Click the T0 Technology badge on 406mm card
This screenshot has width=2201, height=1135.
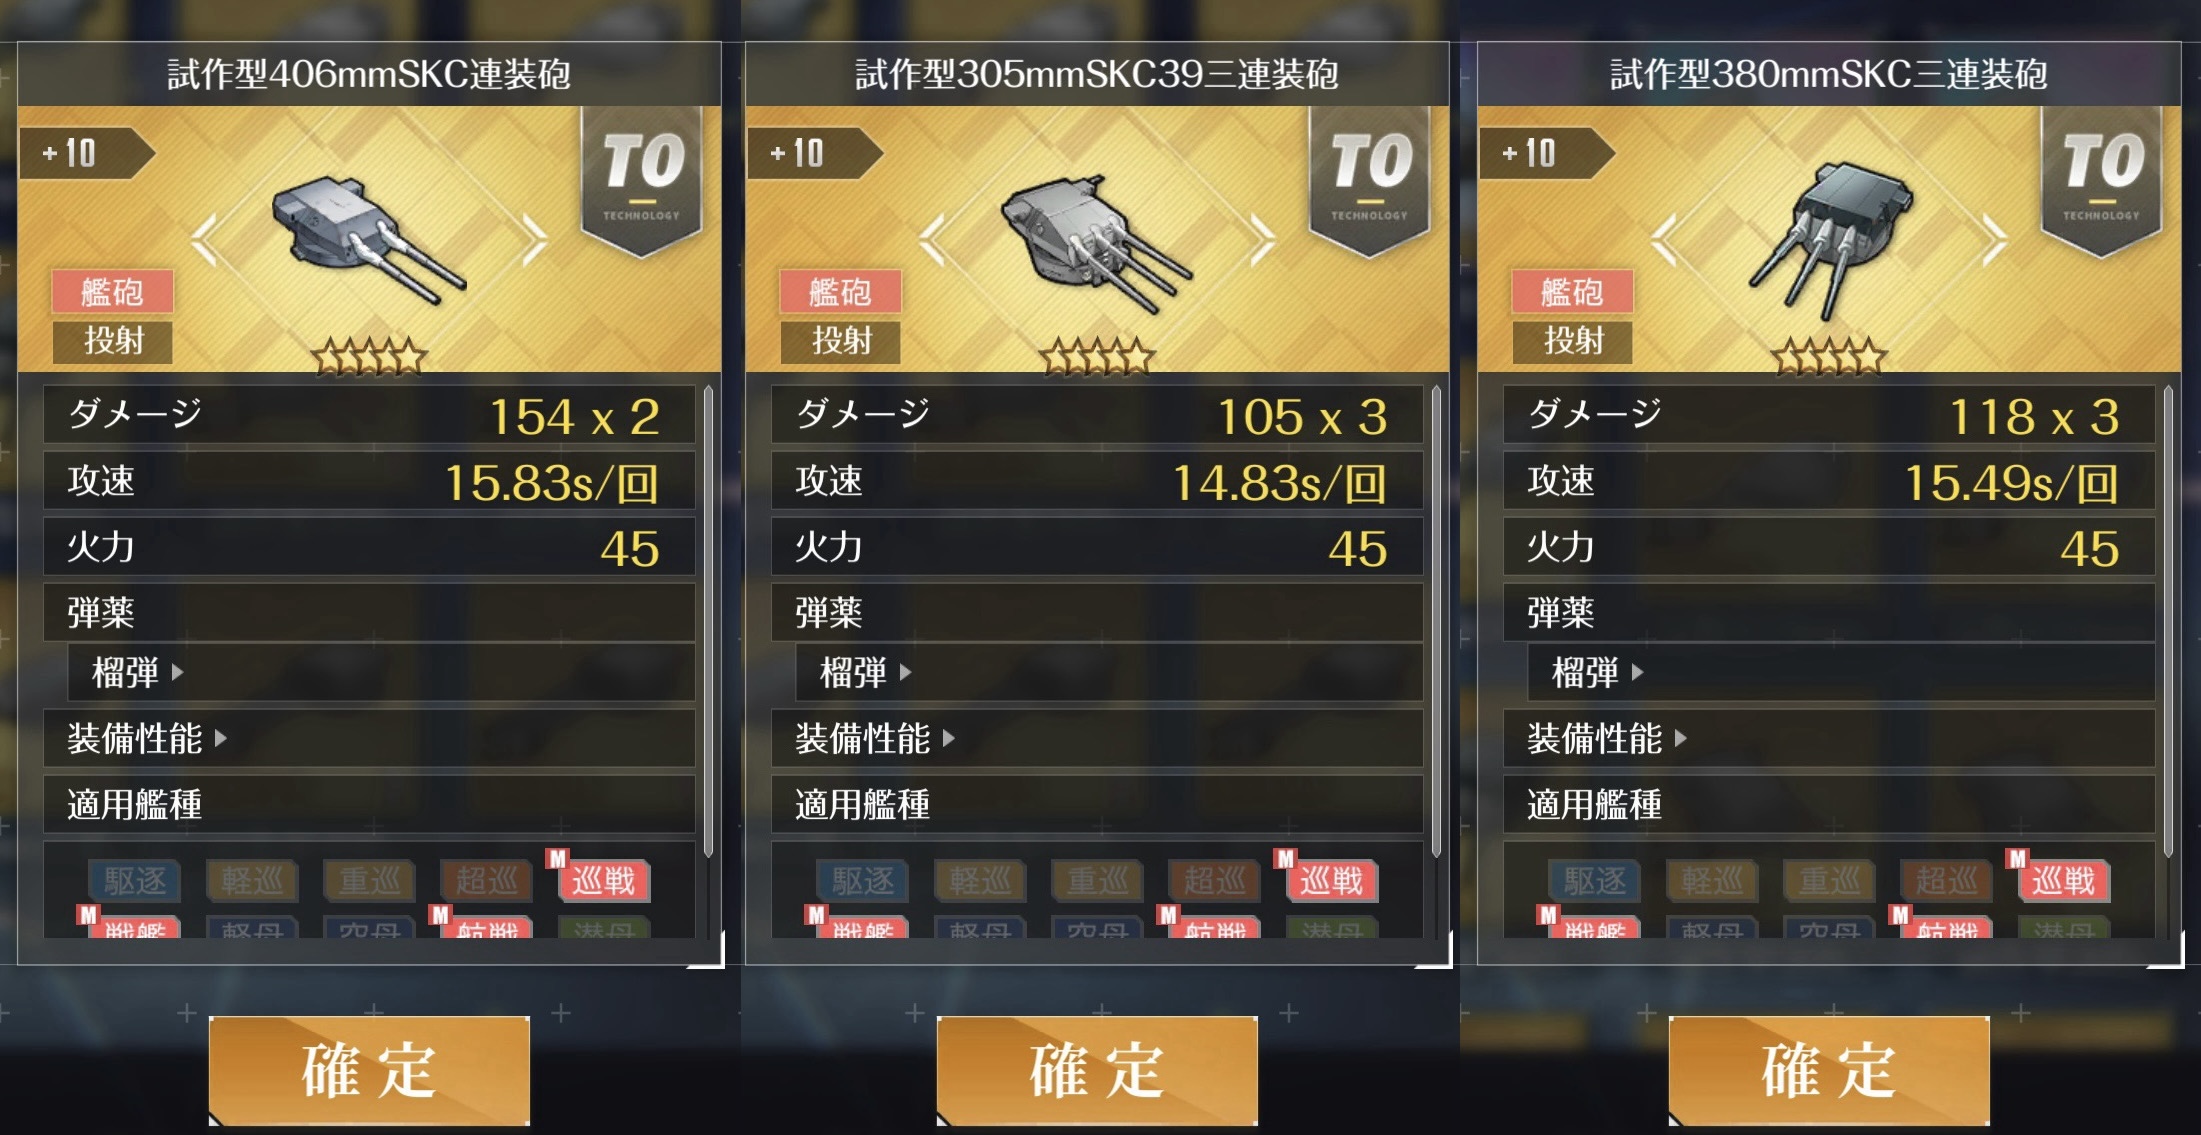coord(642,182)
